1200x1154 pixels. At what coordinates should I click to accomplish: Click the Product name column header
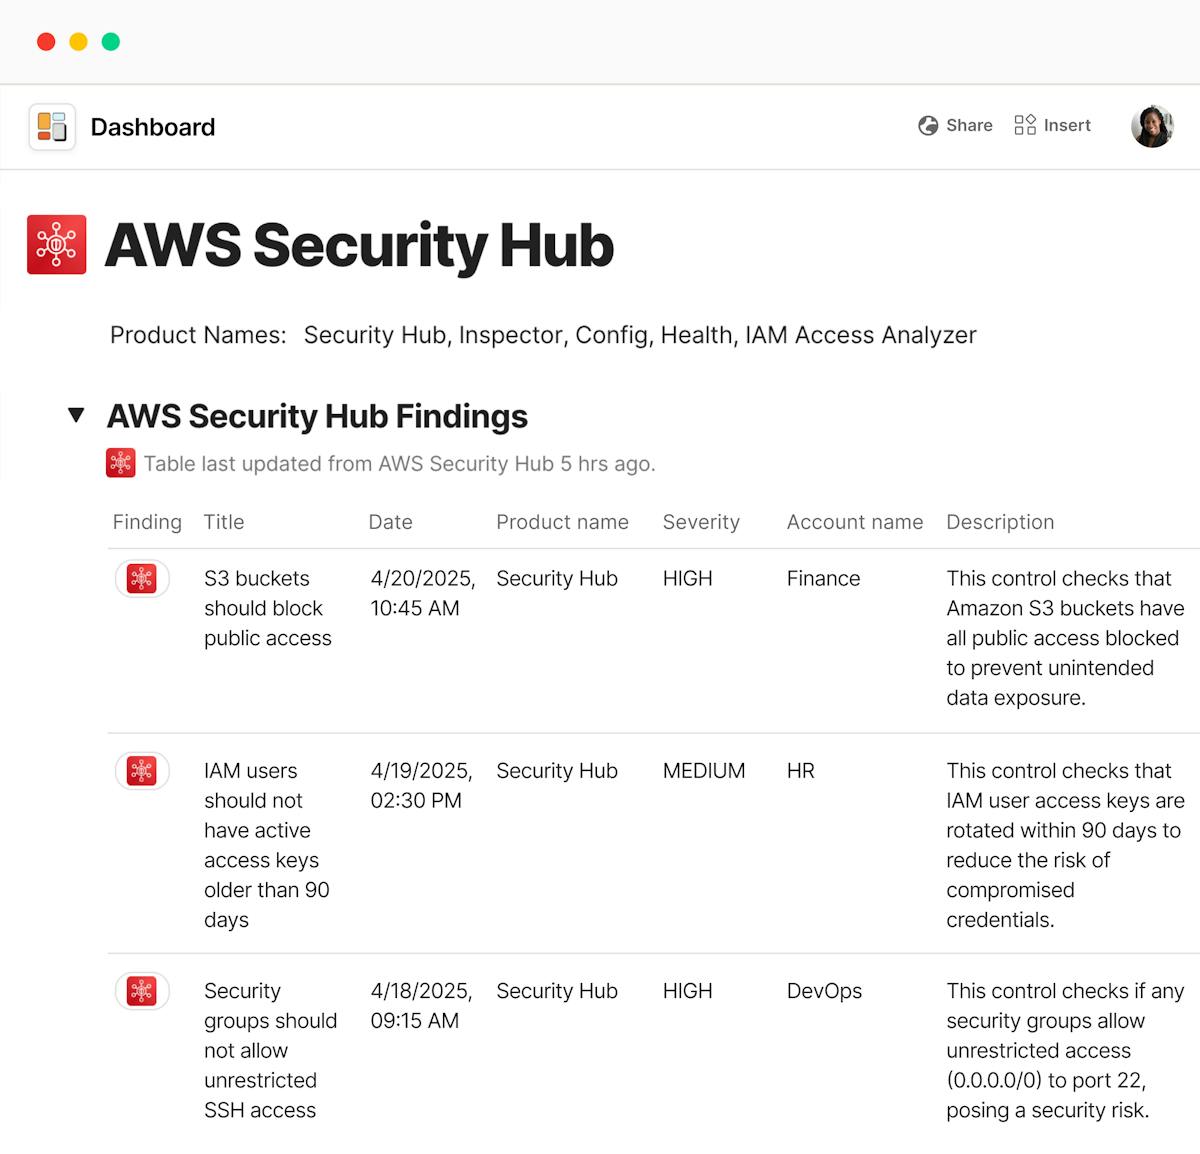[x=562, y=522]
